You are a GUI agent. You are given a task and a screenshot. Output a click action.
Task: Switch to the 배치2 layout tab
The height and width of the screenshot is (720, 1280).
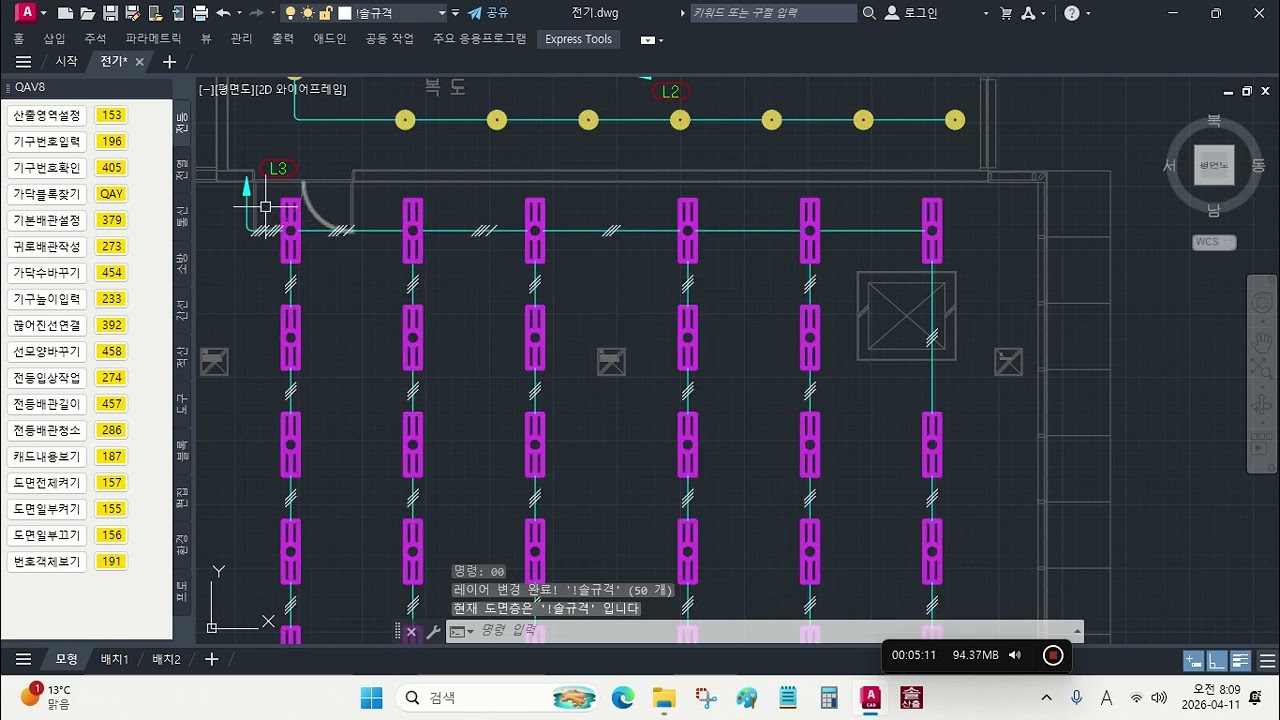[166, 659]
